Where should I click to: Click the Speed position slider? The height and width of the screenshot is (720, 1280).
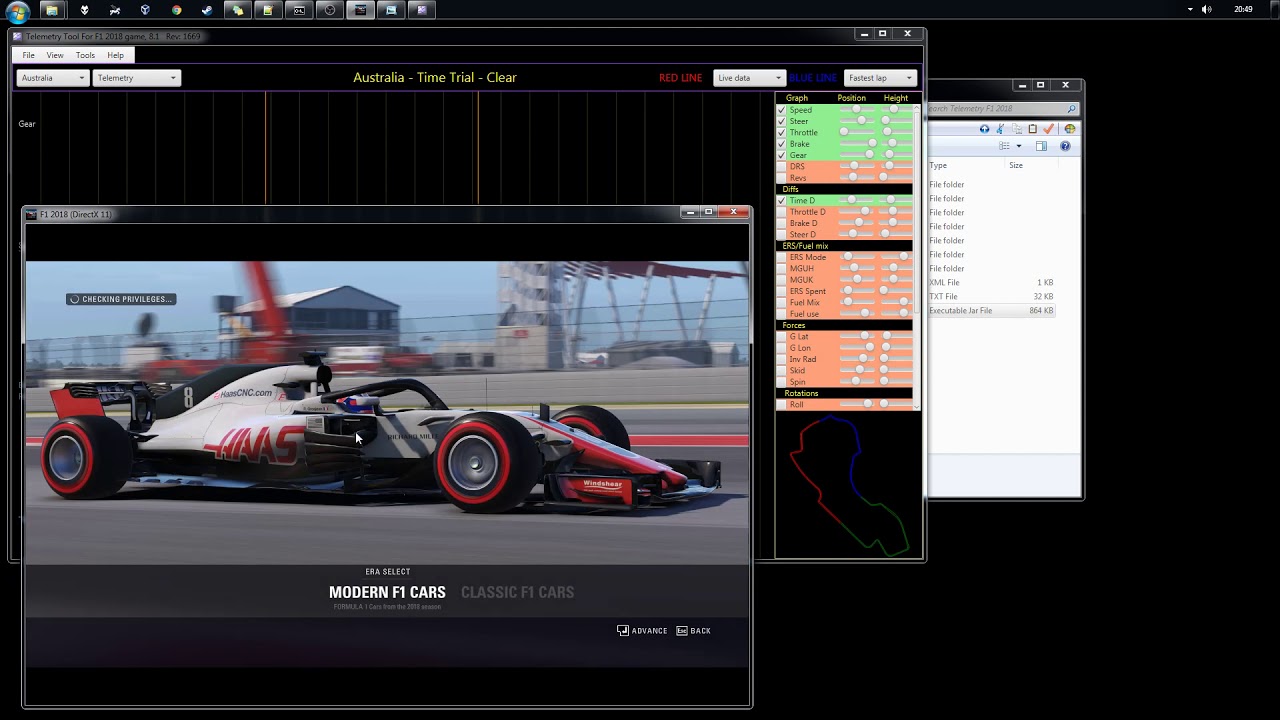pyautogui.click(x=855, y=110)
